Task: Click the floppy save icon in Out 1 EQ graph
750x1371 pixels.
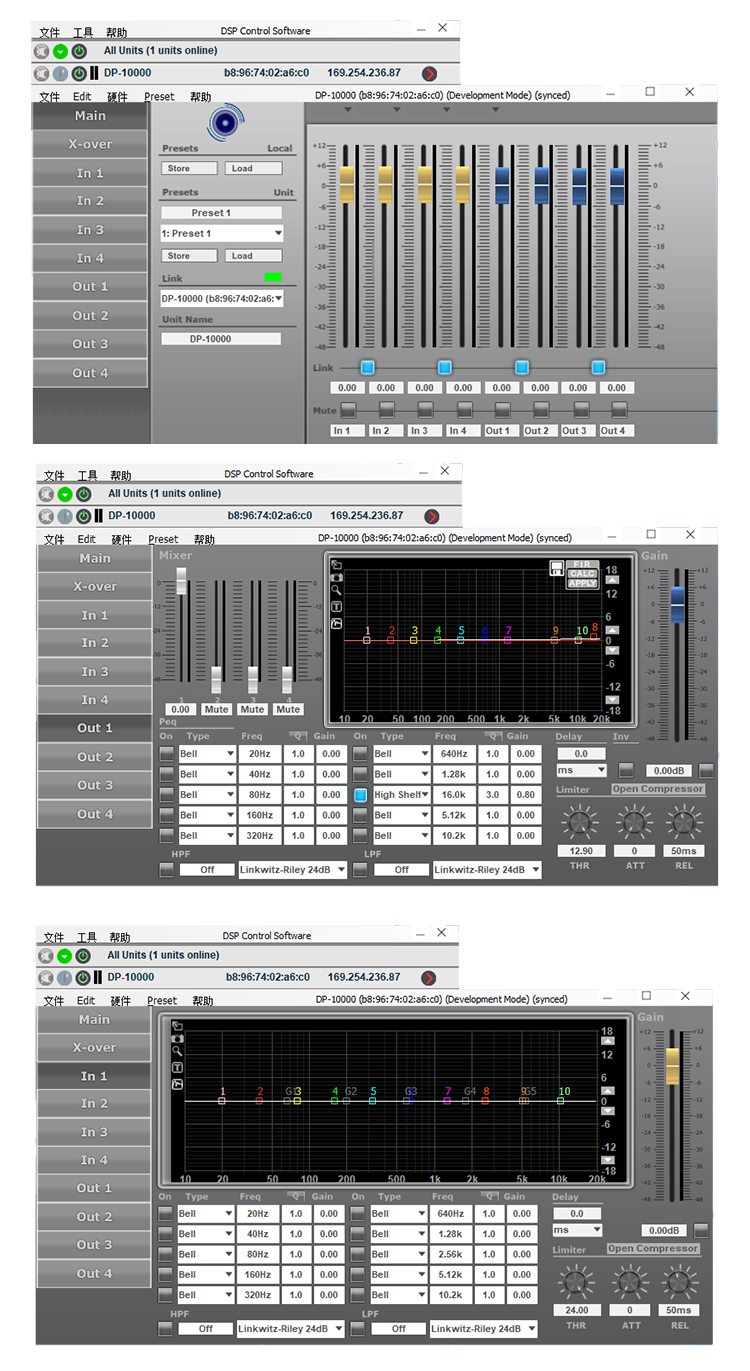Action: click(x=556, y=567)
